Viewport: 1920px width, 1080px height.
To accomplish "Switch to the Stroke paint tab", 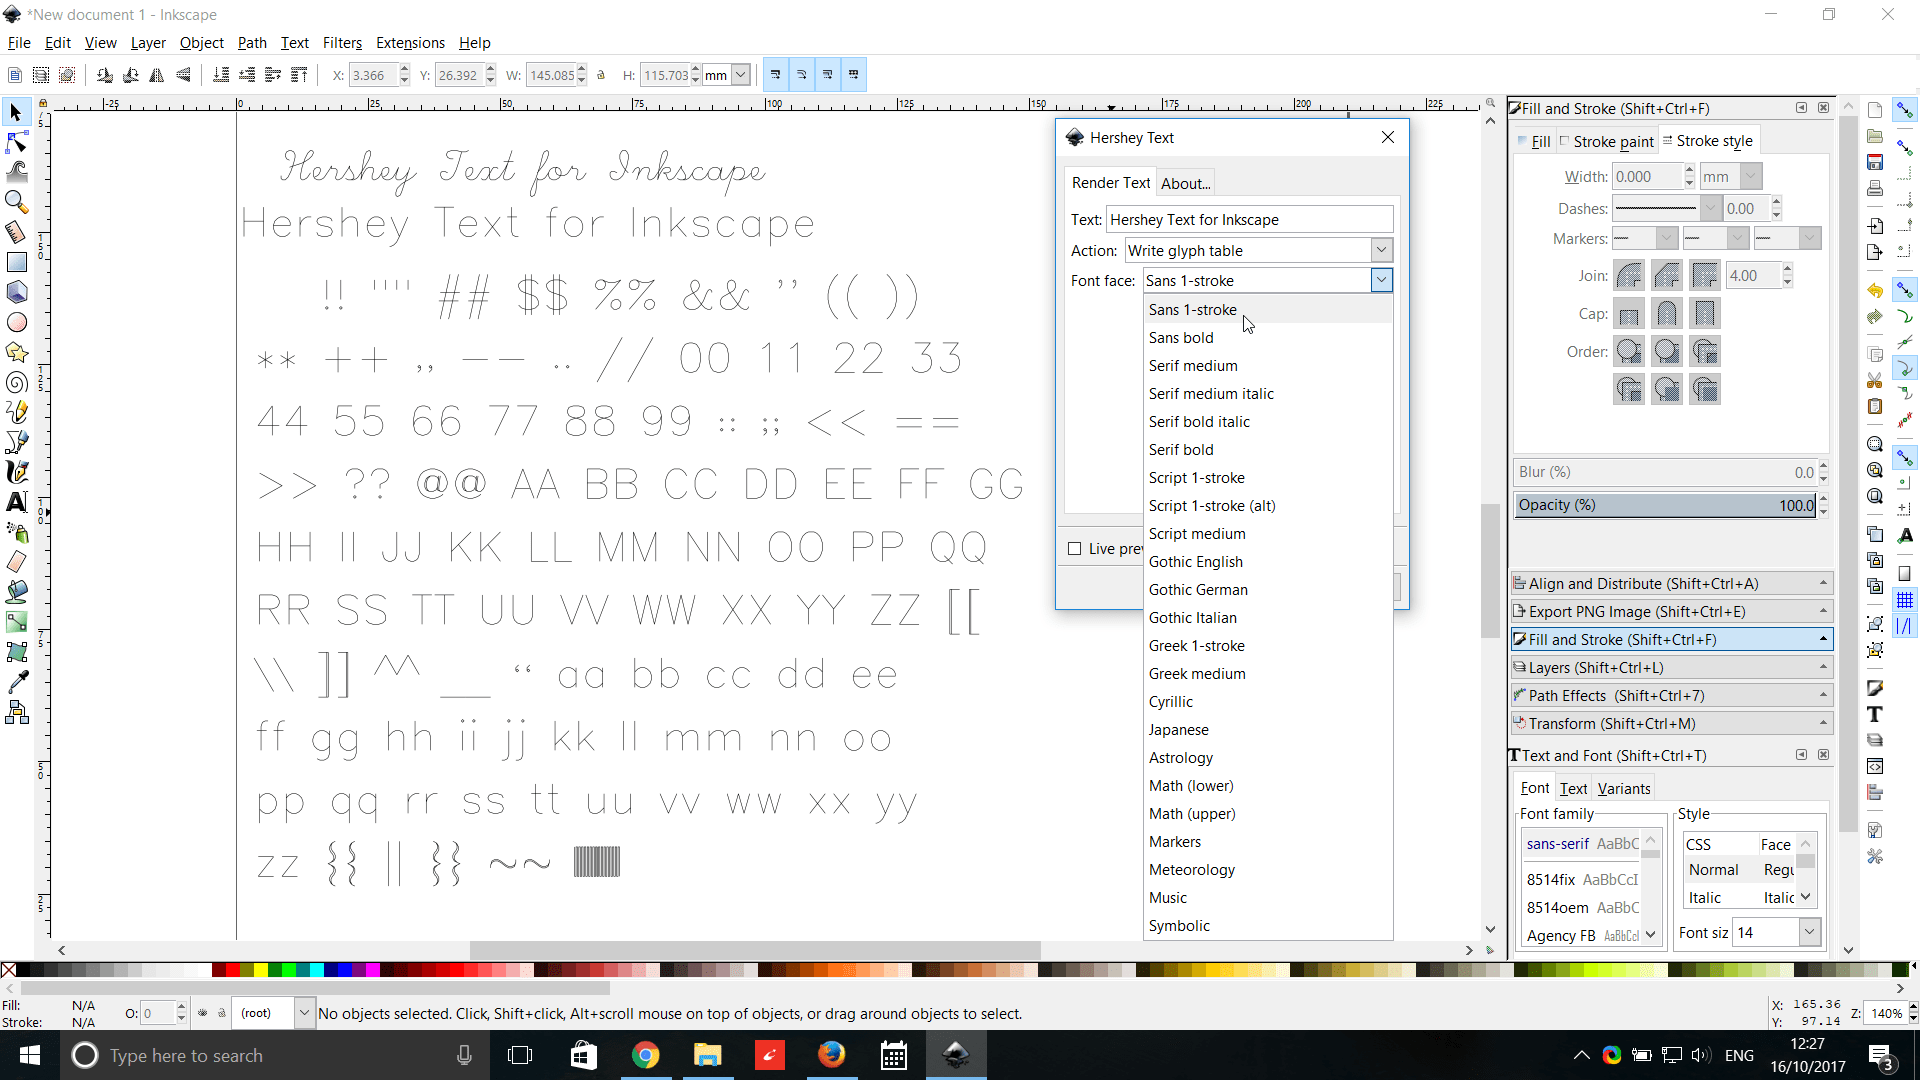I will (x=1607, y=142).
